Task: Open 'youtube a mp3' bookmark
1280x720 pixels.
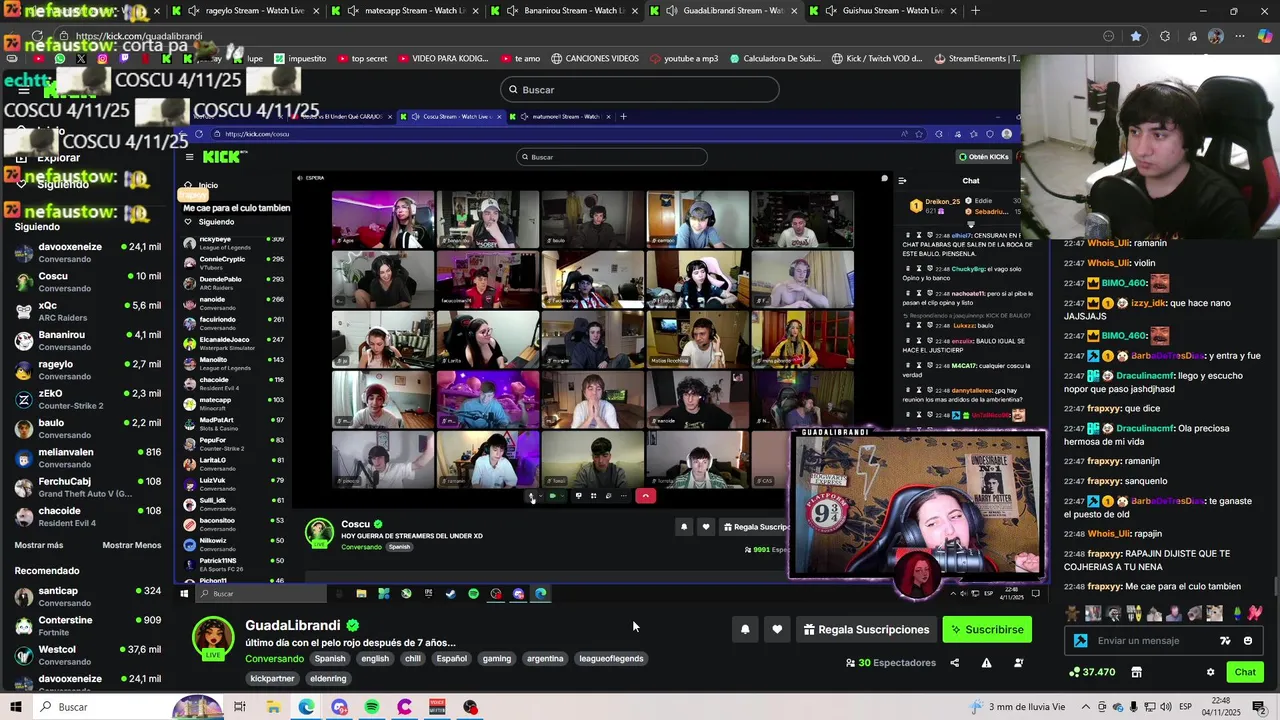Action: pos(683,58)
